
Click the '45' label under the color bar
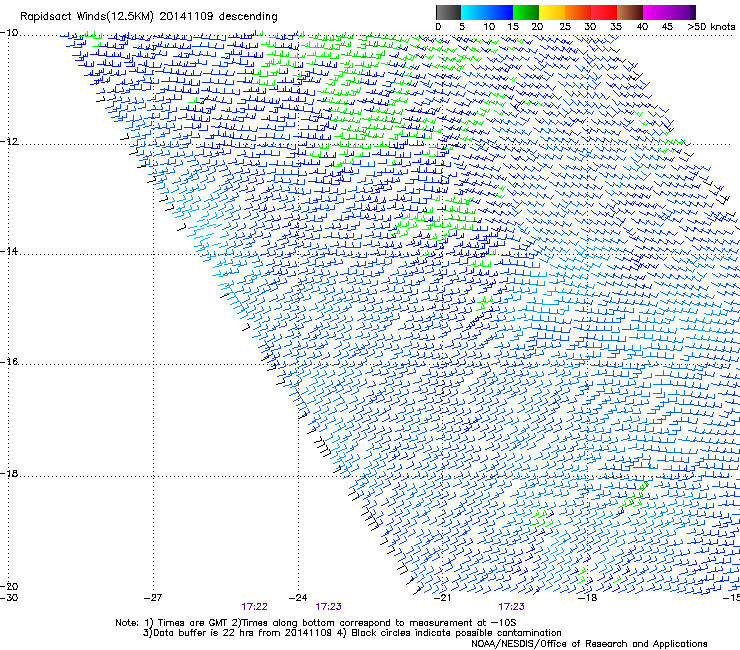pos(667,27)
